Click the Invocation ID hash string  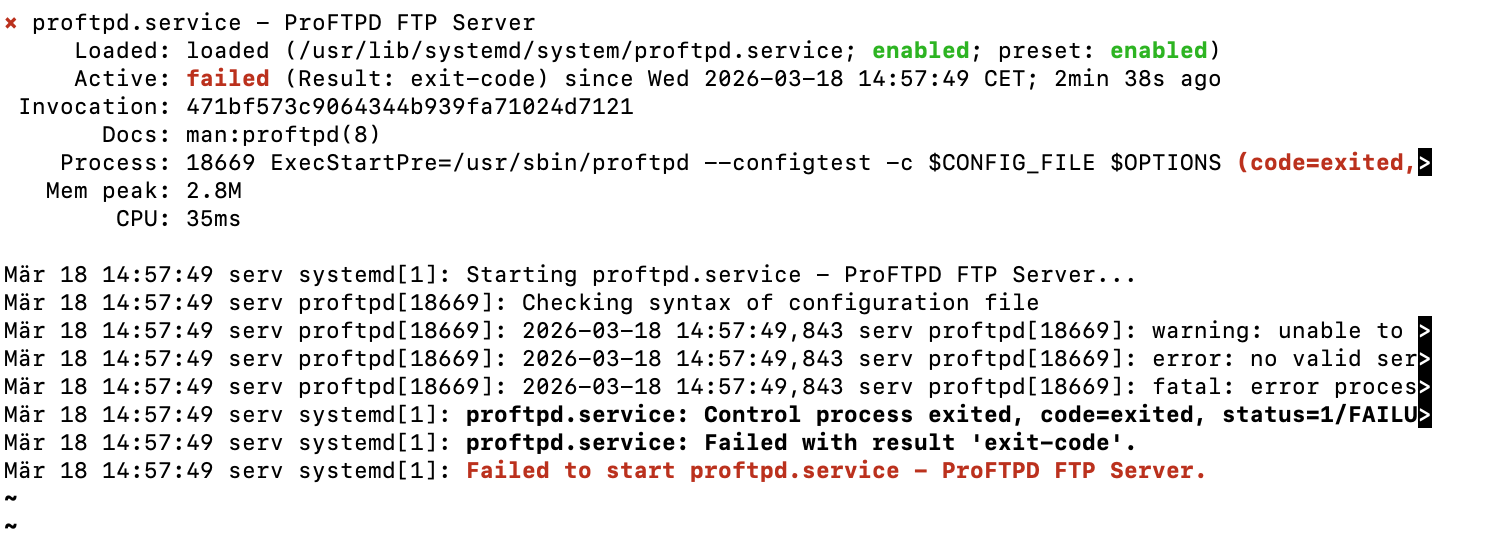(x=409, y=107)
